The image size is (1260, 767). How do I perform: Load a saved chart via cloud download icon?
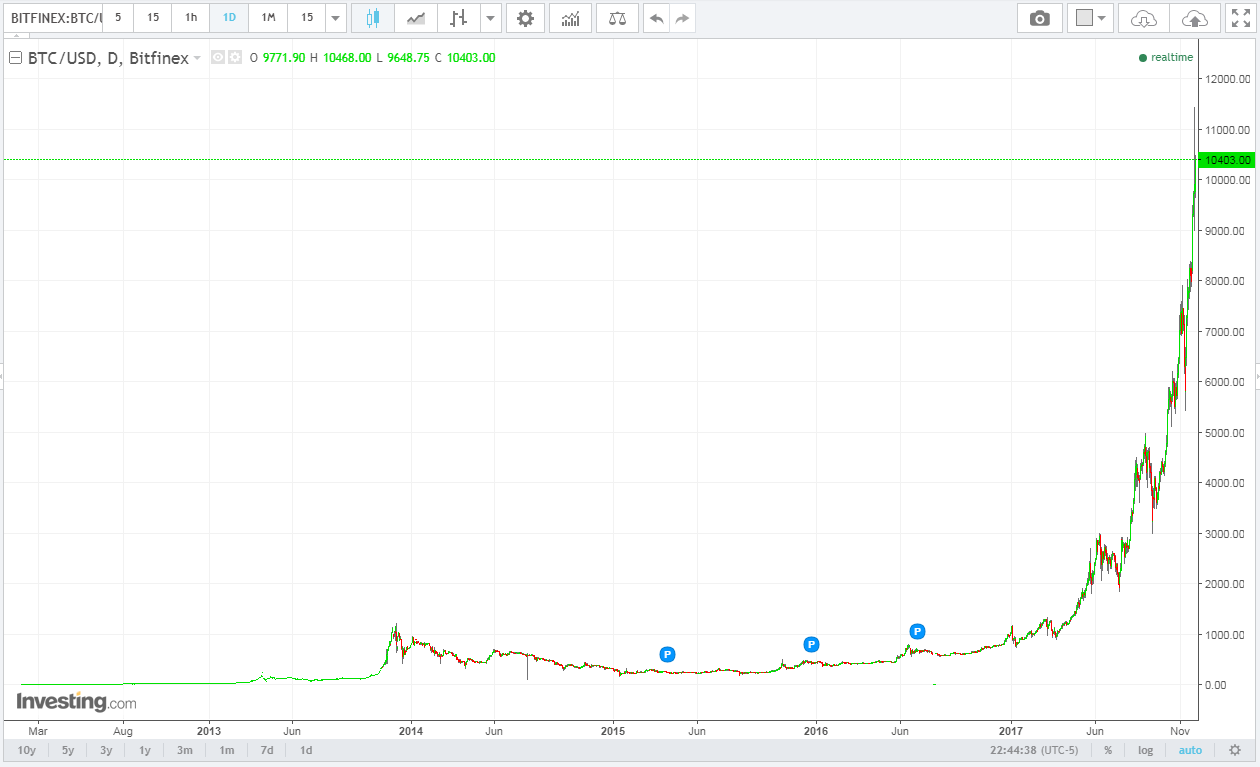[1143, 18]
